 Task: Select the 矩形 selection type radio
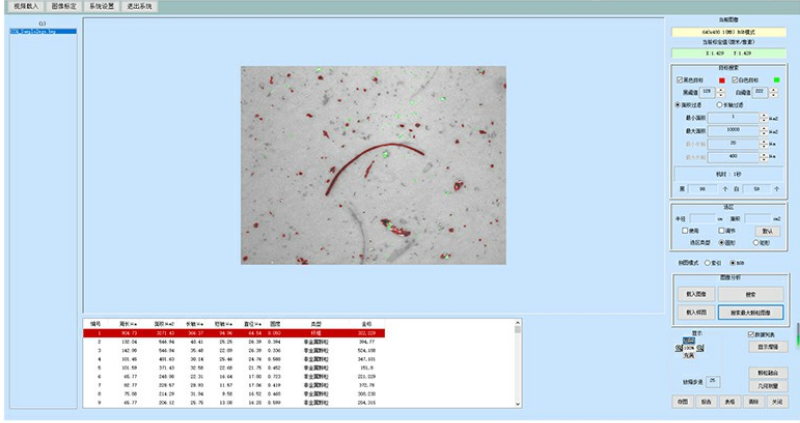pyautogui.click(x=755, y=243)
